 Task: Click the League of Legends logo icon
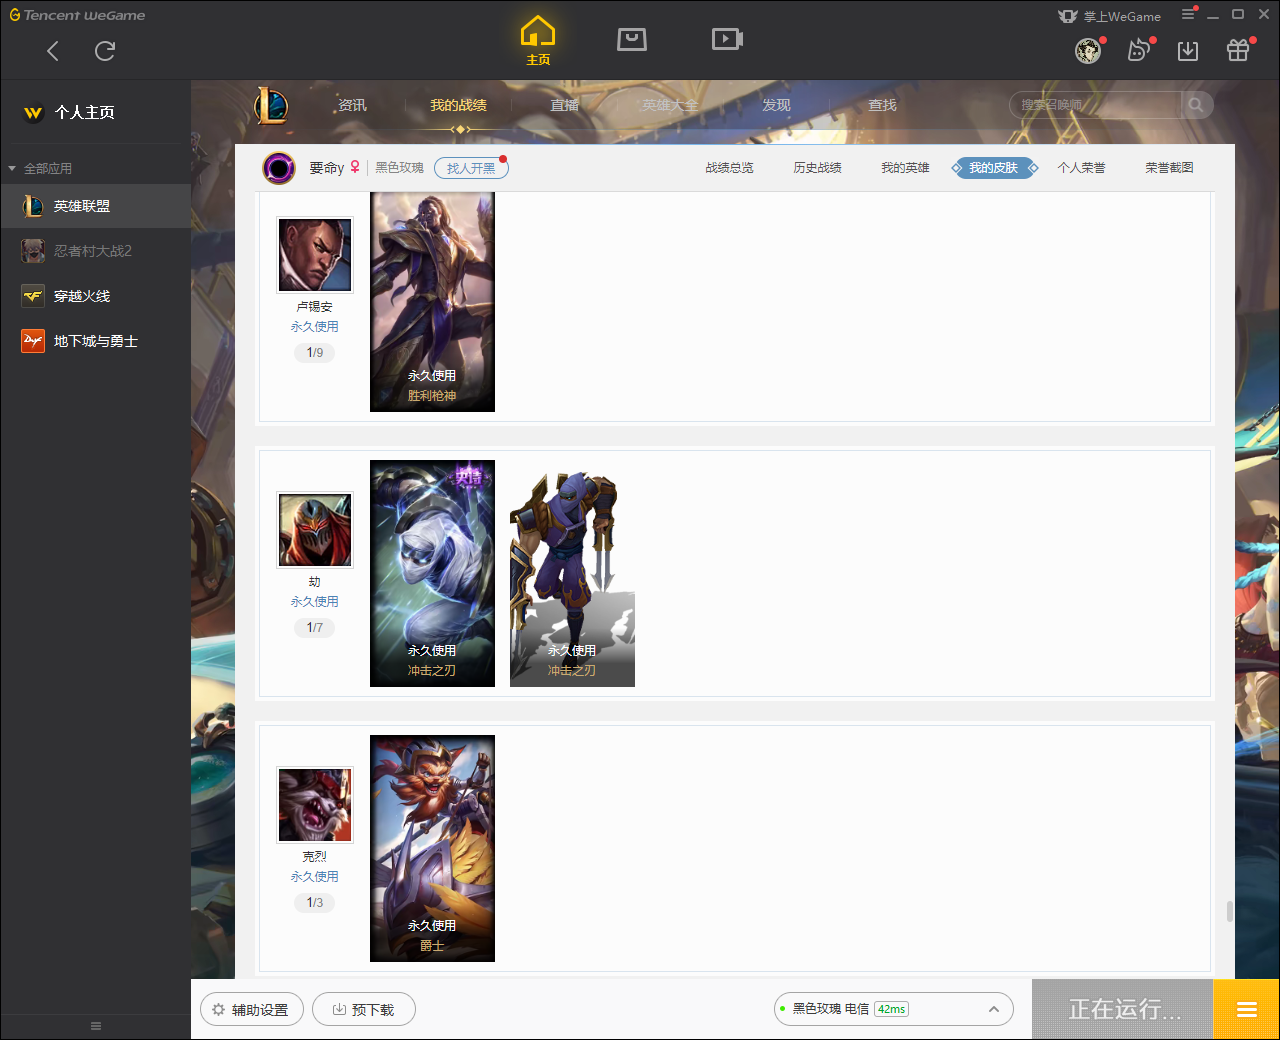point(270,105)
